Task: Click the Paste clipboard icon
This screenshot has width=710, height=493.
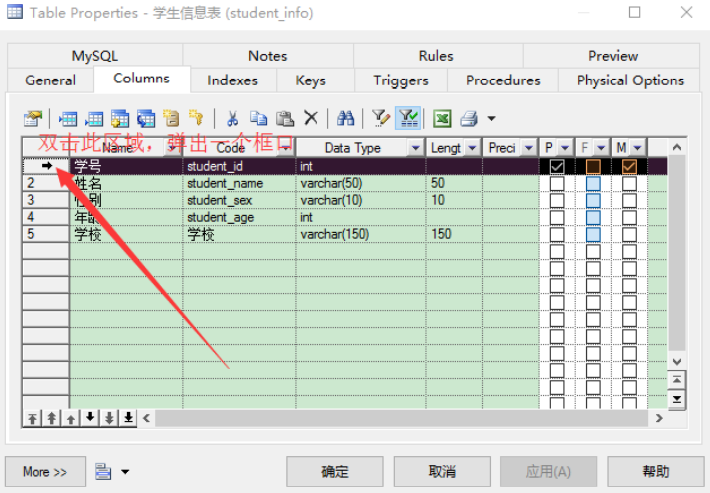Action: click(x=285, y=118)
